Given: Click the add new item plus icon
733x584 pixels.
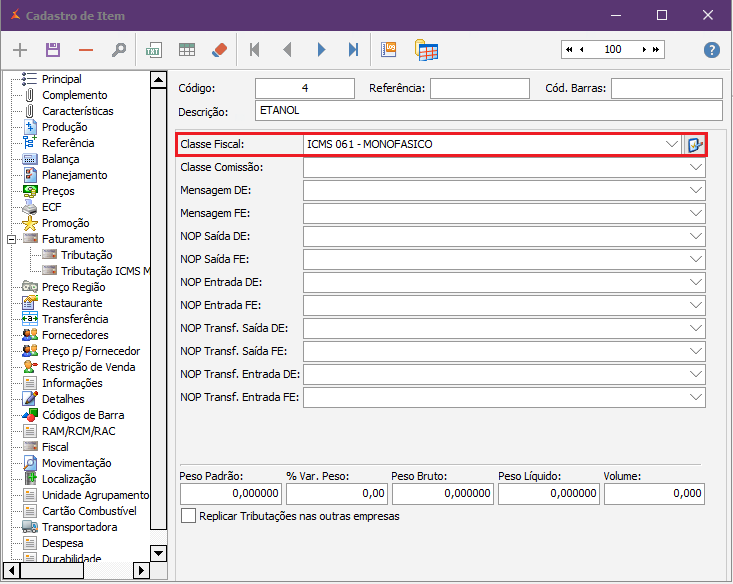Looking at the screenshot, I should [x=20, y=50].
